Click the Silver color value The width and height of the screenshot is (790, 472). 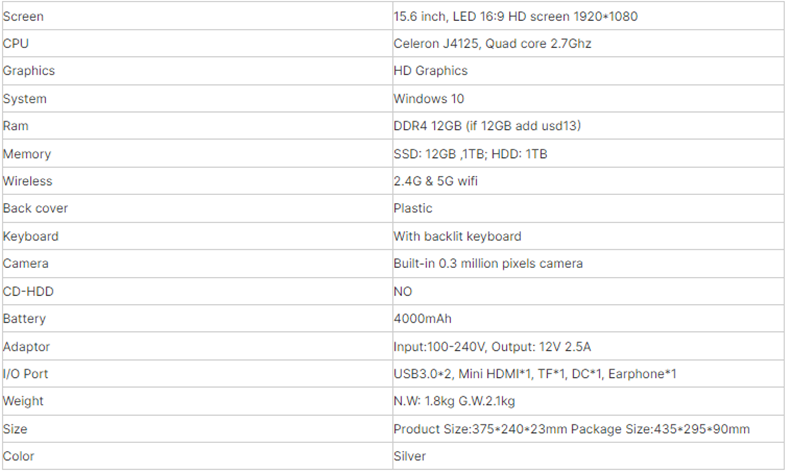click(x=409, y=456)
